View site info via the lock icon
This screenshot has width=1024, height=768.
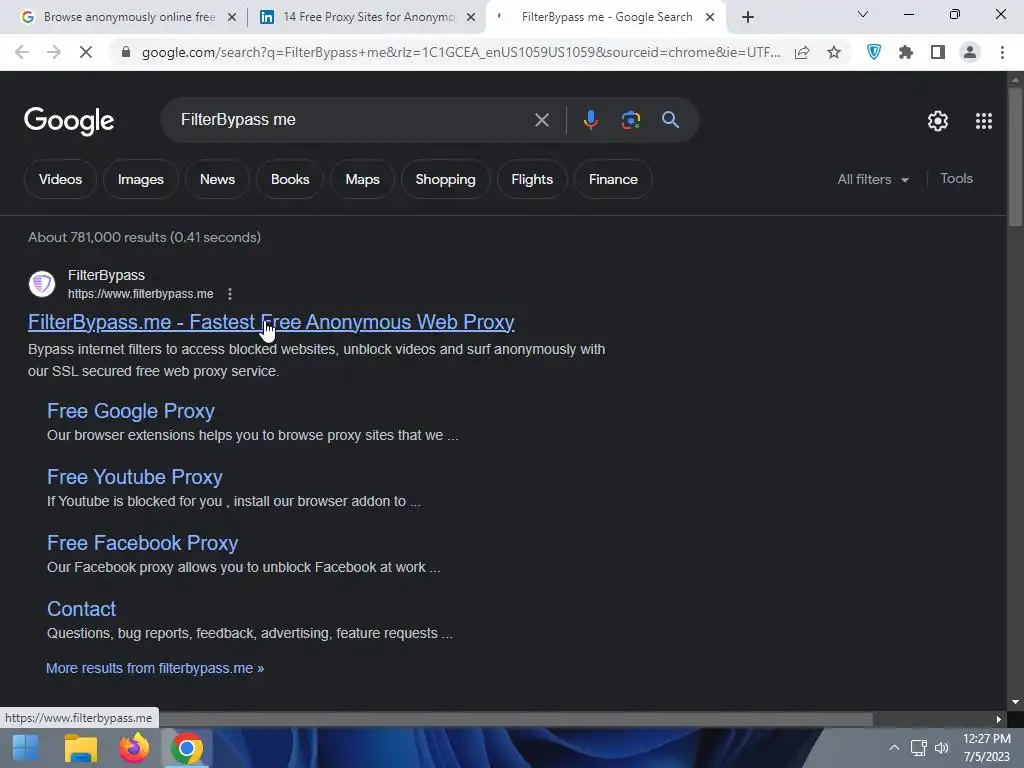(125, 52)
